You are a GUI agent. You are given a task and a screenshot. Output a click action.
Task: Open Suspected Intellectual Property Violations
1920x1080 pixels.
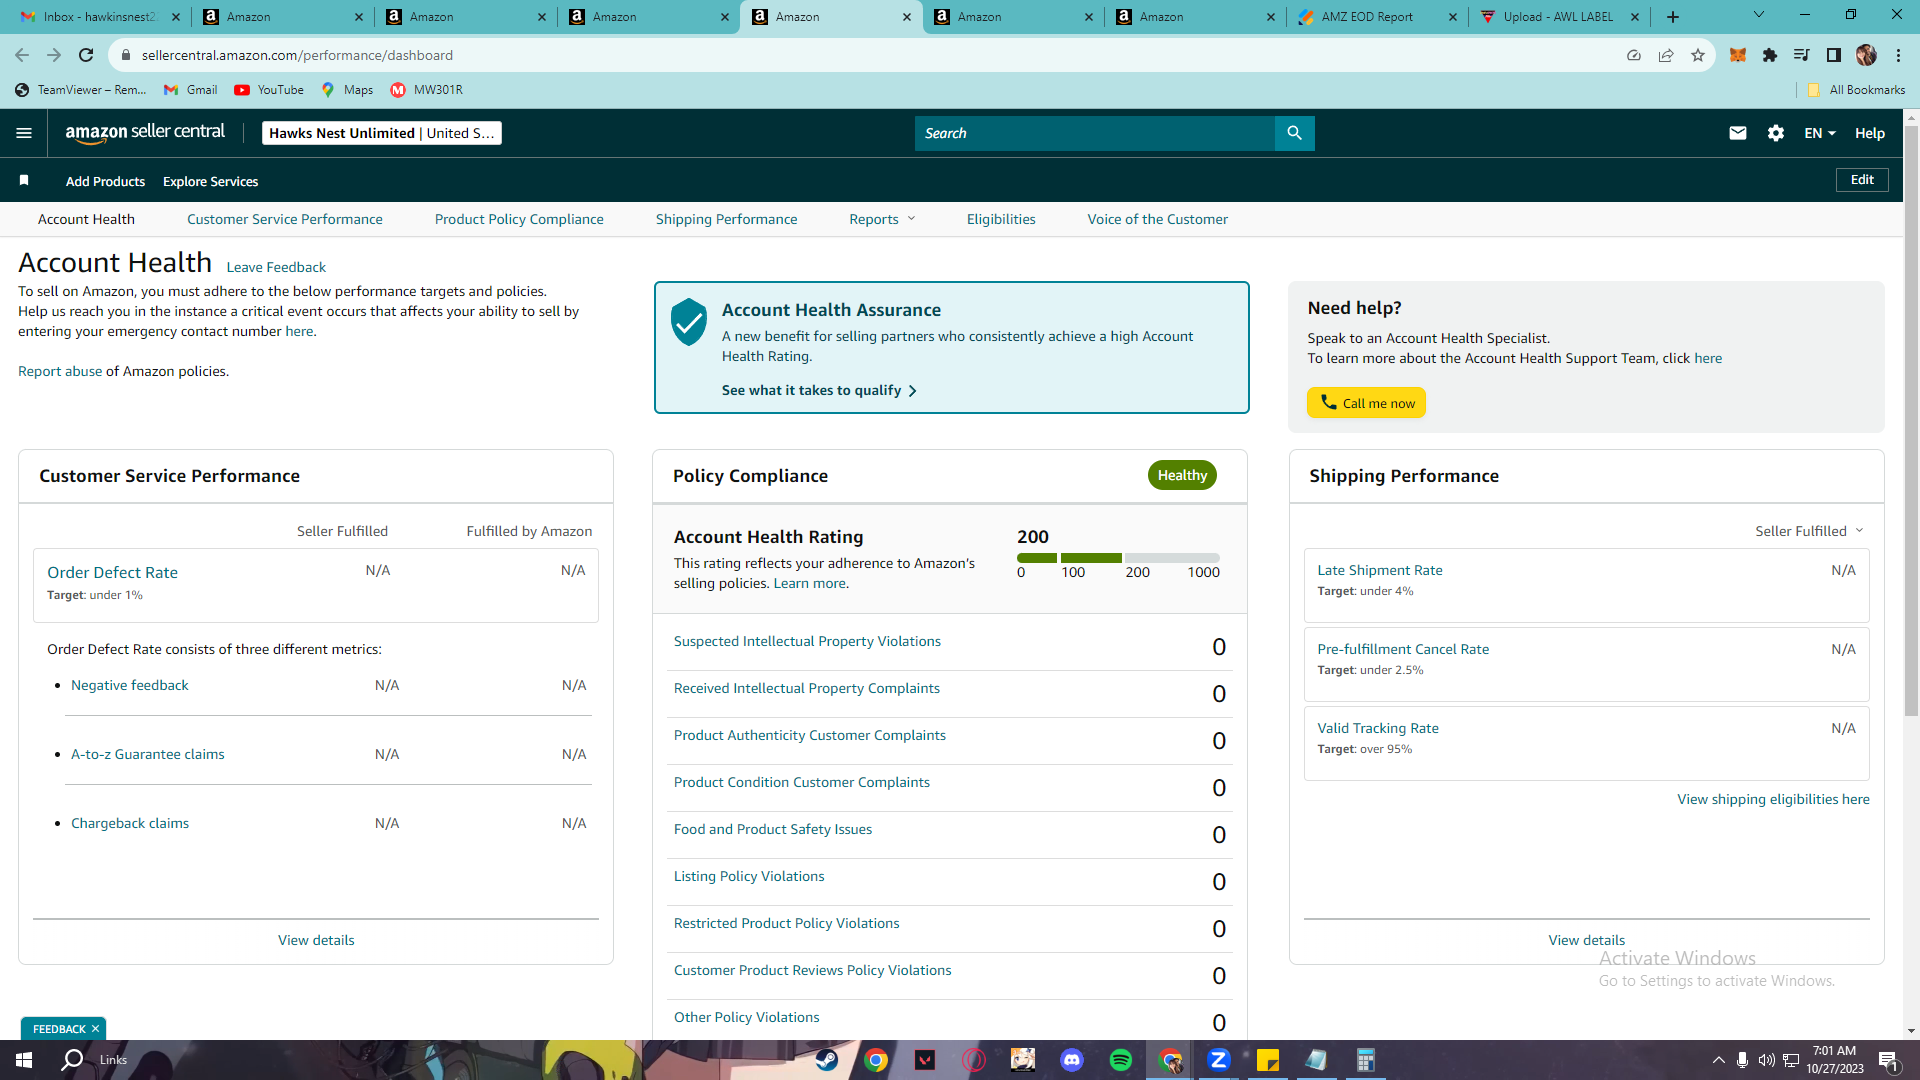[x=807, y=641]
